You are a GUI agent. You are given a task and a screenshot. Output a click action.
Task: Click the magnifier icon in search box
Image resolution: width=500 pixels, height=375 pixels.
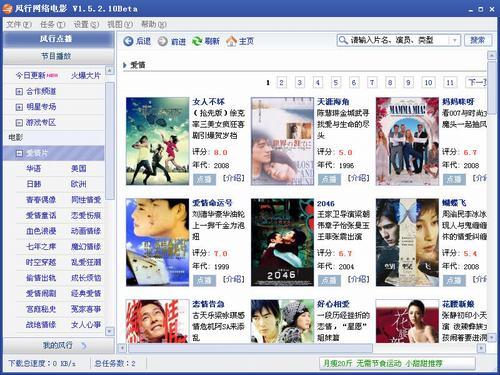[343, 40]
